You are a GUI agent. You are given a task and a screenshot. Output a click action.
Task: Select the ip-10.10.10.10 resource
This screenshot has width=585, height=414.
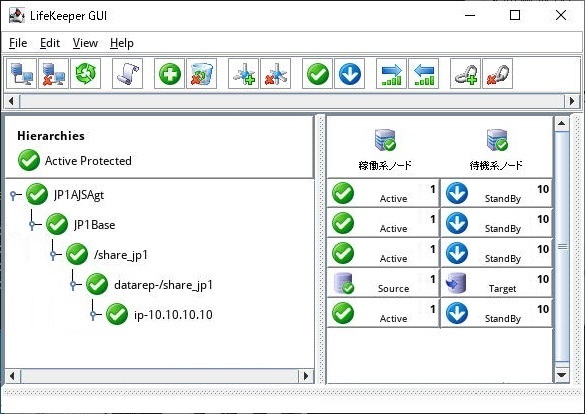coord(173,315)
